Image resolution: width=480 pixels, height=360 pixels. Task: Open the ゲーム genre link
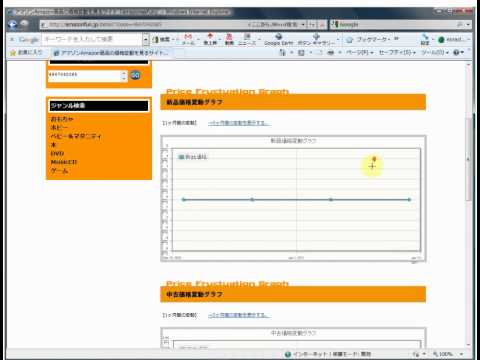59,171
